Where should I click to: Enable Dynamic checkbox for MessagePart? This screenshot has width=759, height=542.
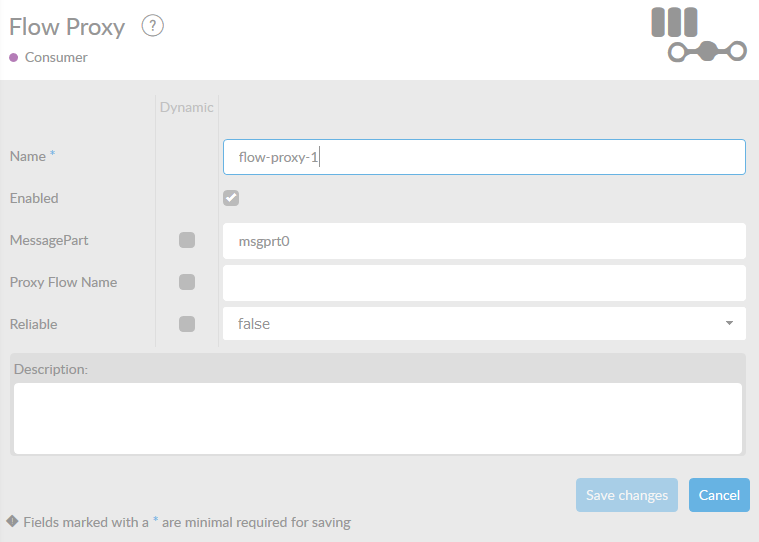click(x=187, y=240)
